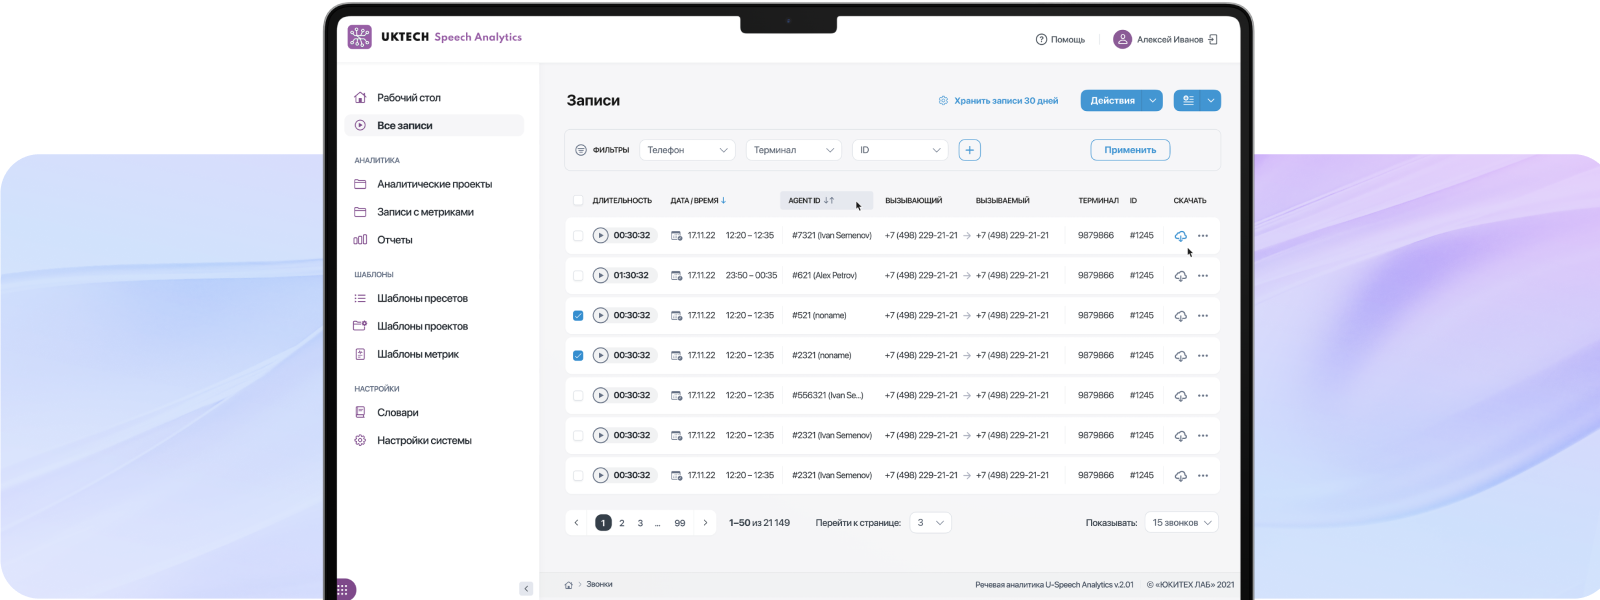This screenshot has width=1600, height=600.
Task: Go to page 2 in pagination
Action: [x=622, y=523]
